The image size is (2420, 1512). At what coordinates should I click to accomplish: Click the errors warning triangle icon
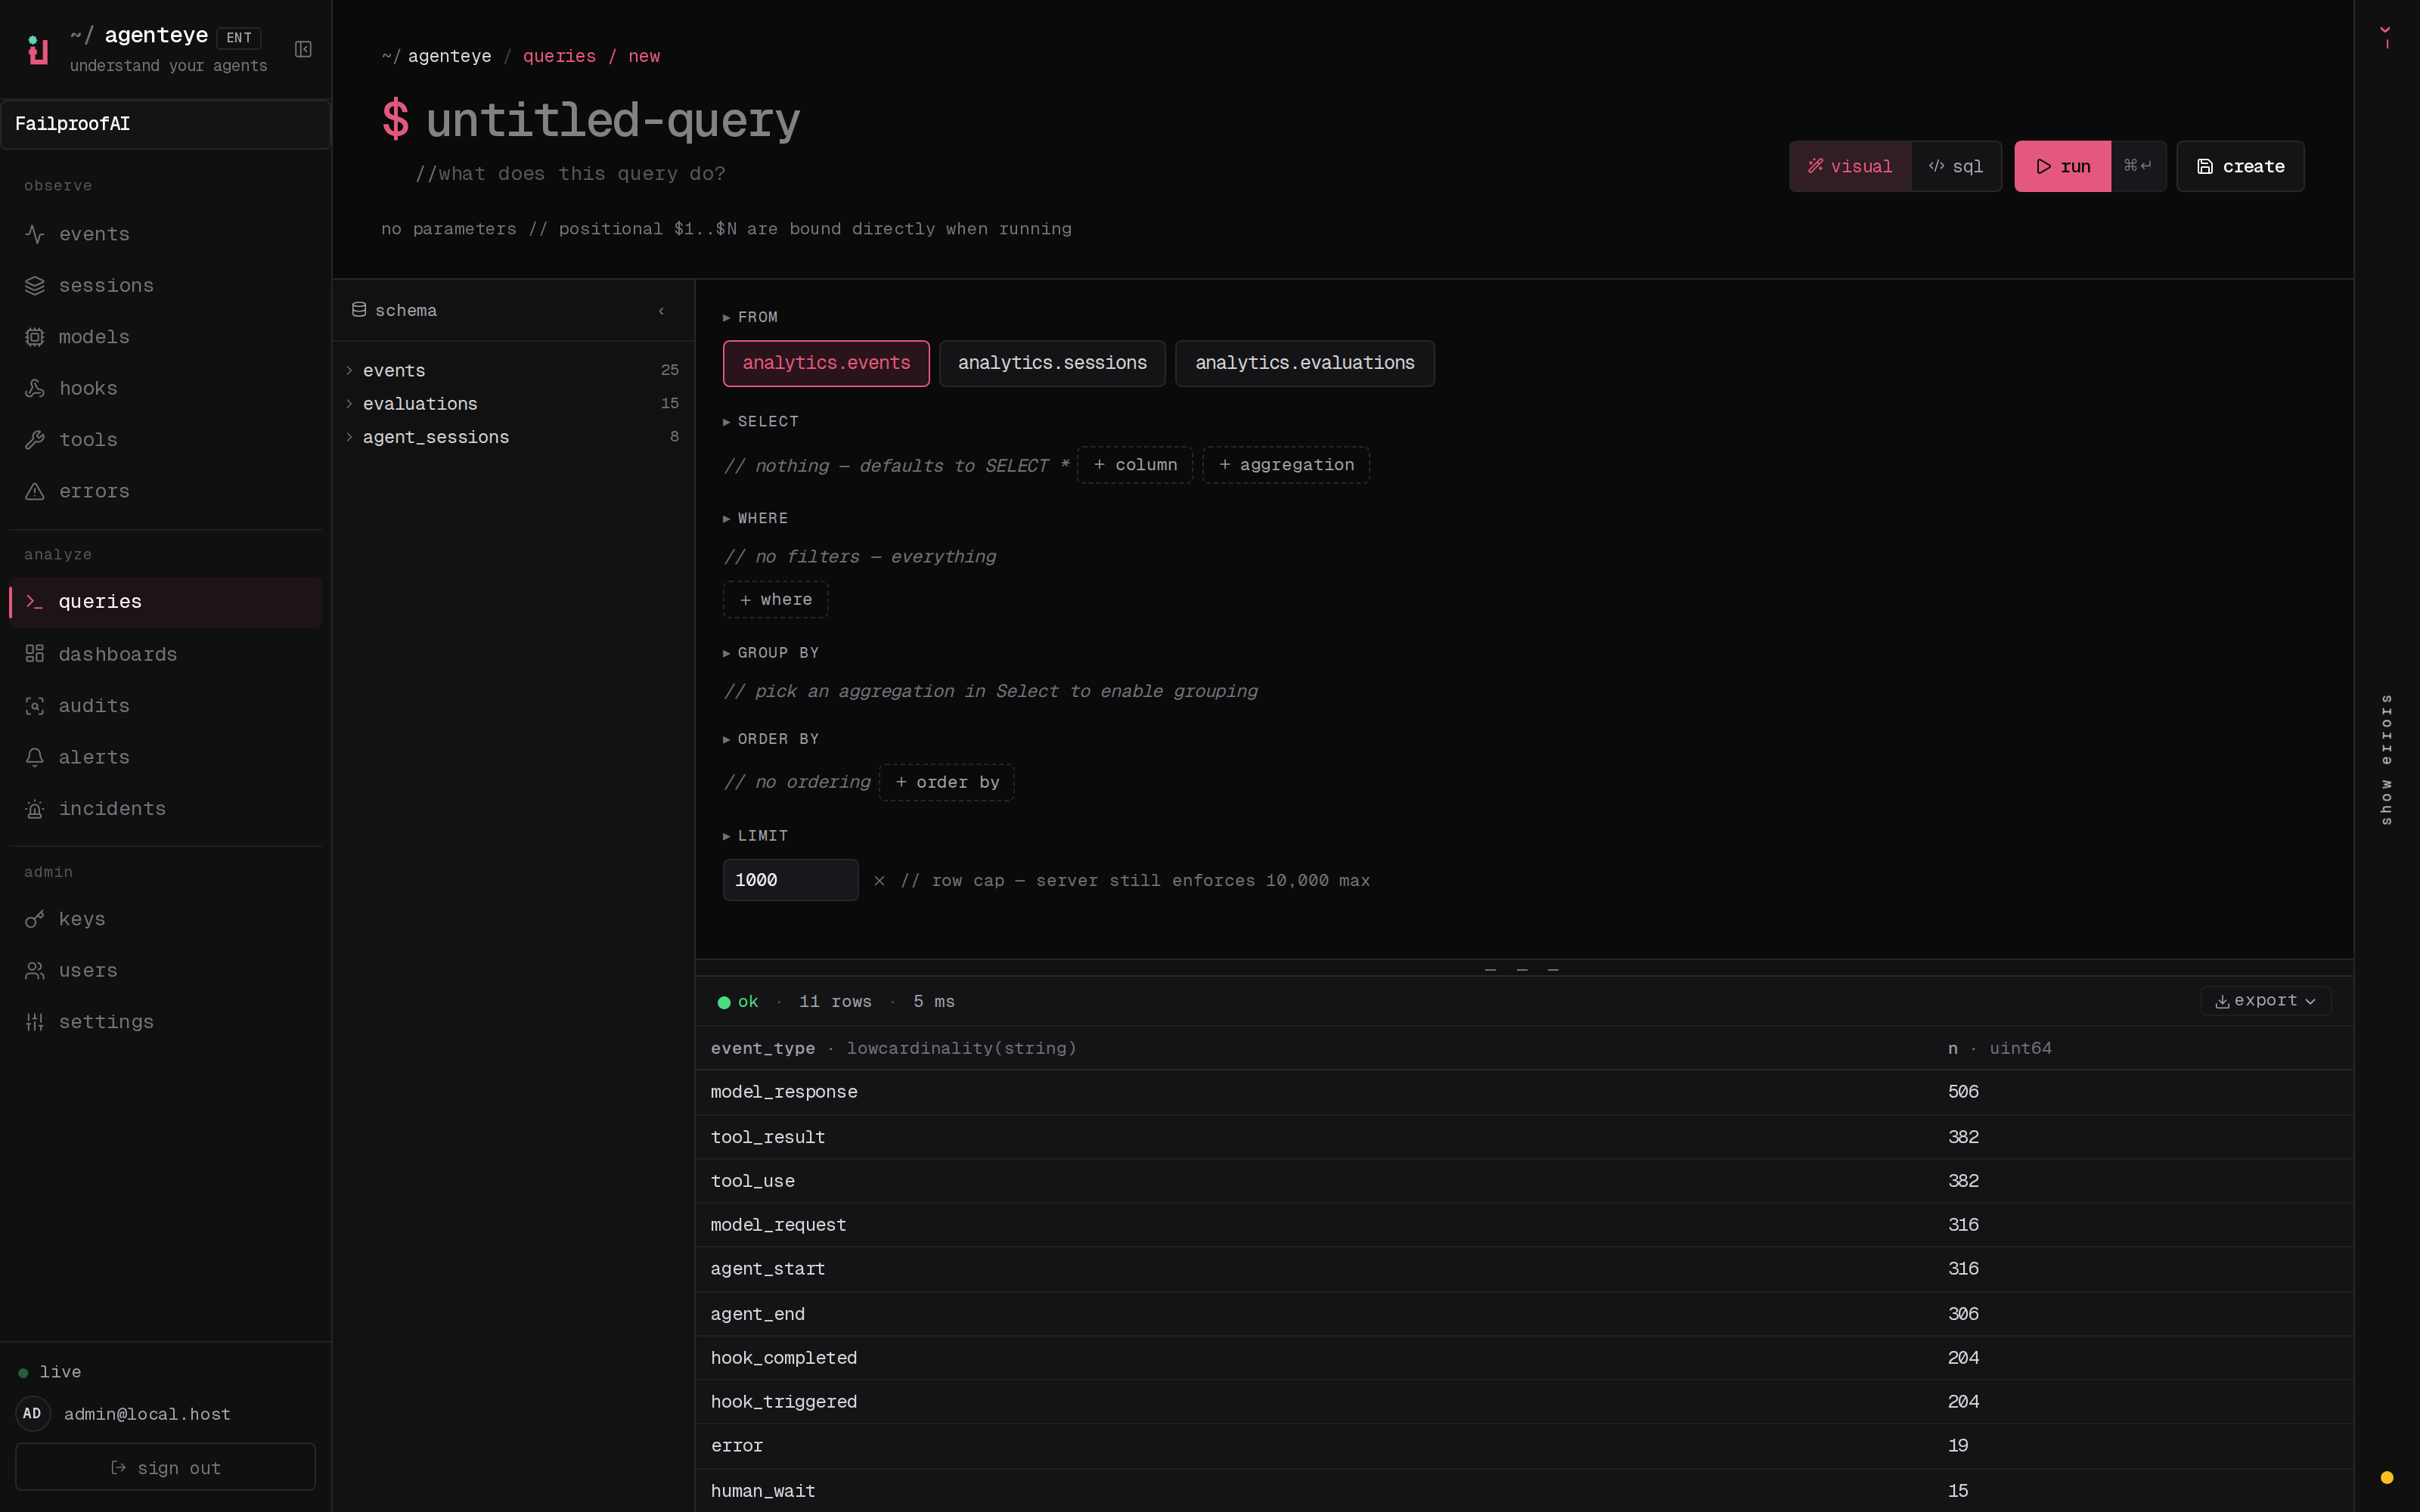pos(35,491)
